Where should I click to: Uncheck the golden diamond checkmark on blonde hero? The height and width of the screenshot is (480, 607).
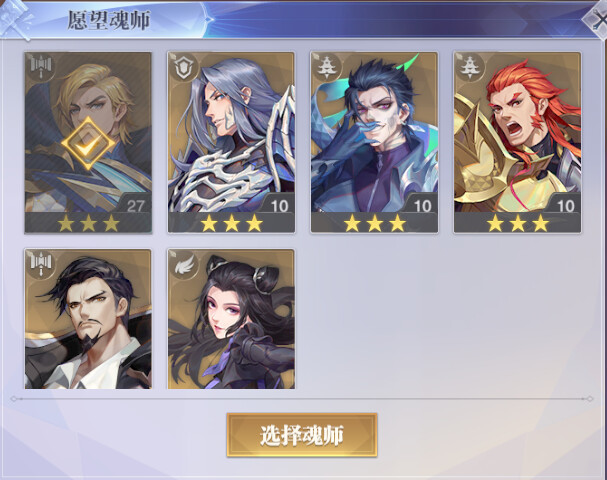[x=88, y=144]
